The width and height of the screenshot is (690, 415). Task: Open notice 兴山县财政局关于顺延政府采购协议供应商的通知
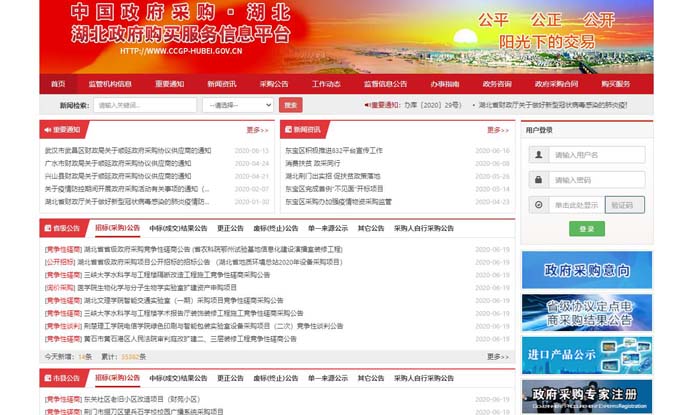tap(117, 176)
